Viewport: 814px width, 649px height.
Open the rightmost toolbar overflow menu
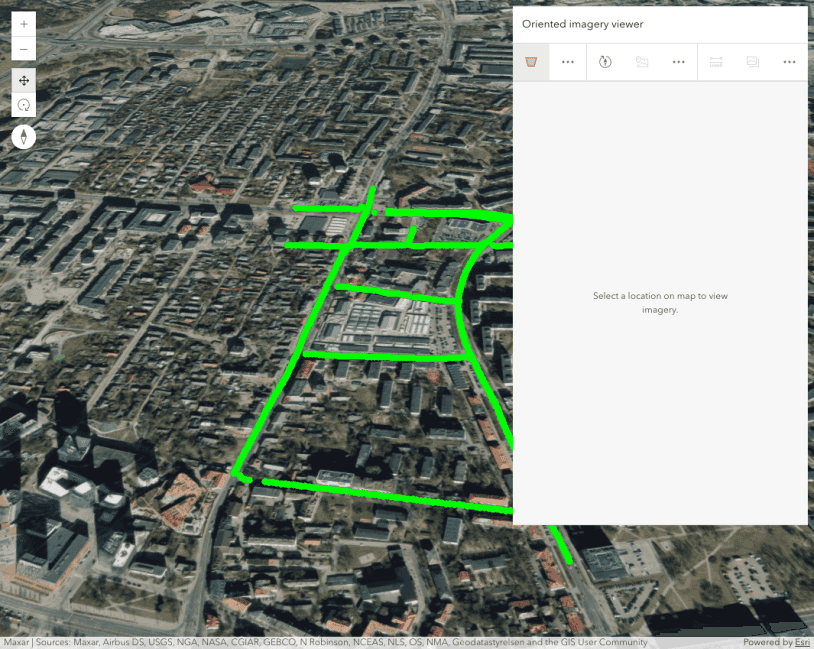pos(789,61)
